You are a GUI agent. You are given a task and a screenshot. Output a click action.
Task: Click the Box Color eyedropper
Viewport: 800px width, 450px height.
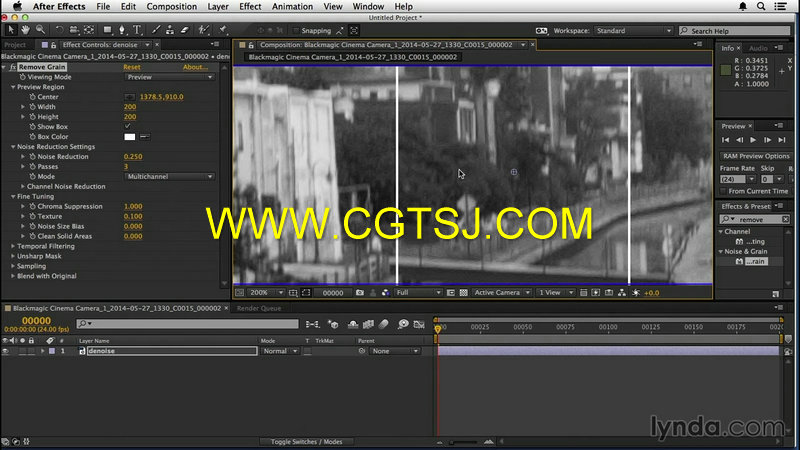click(145, 137)
